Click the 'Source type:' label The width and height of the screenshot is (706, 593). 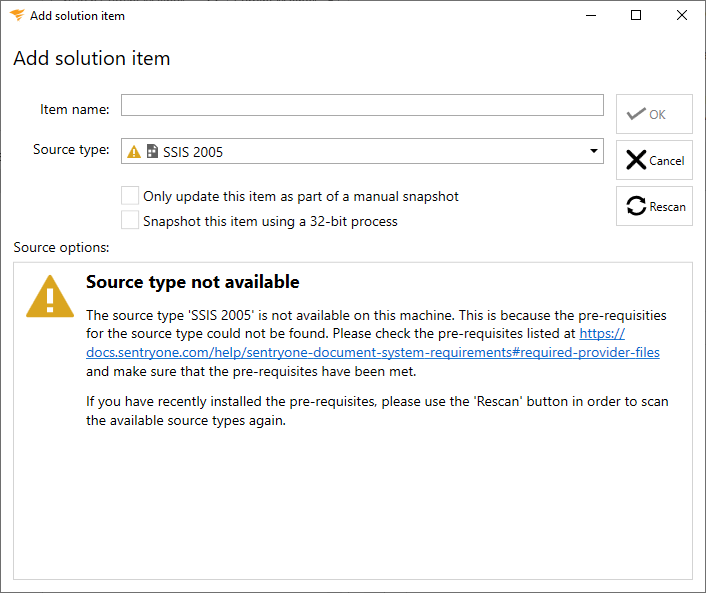point(71,149)
